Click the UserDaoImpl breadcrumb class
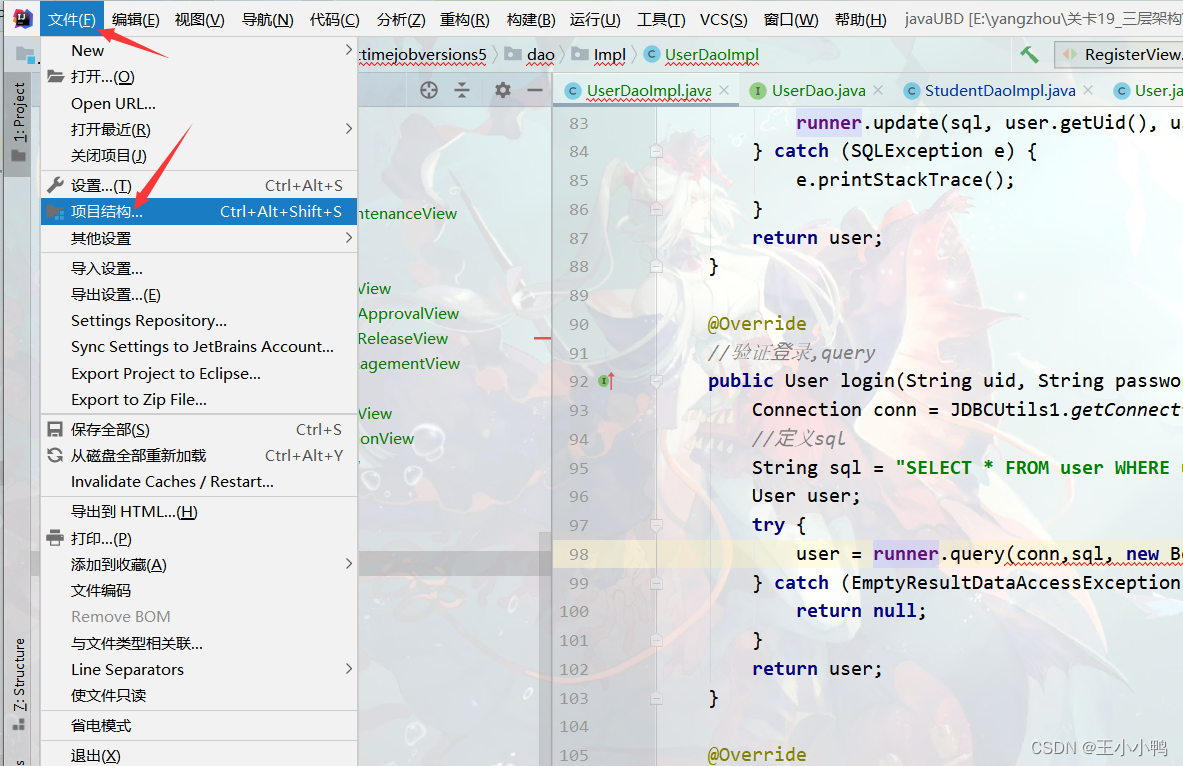1183x766 pixels. click(702, 54)
